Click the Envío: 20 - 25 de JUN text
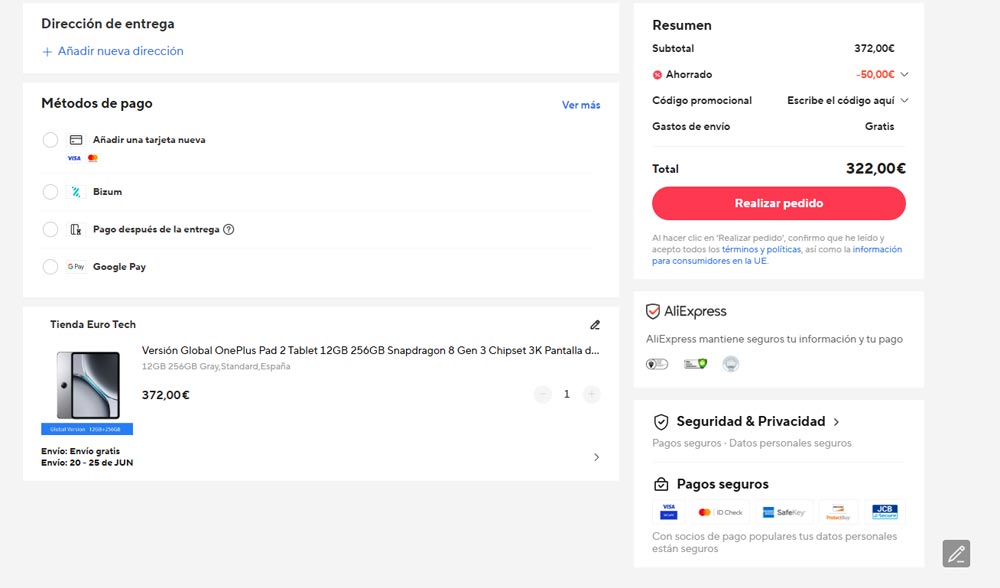This screenshot has width=1000, height=588. pyautogui.click(x=87, y=463)
